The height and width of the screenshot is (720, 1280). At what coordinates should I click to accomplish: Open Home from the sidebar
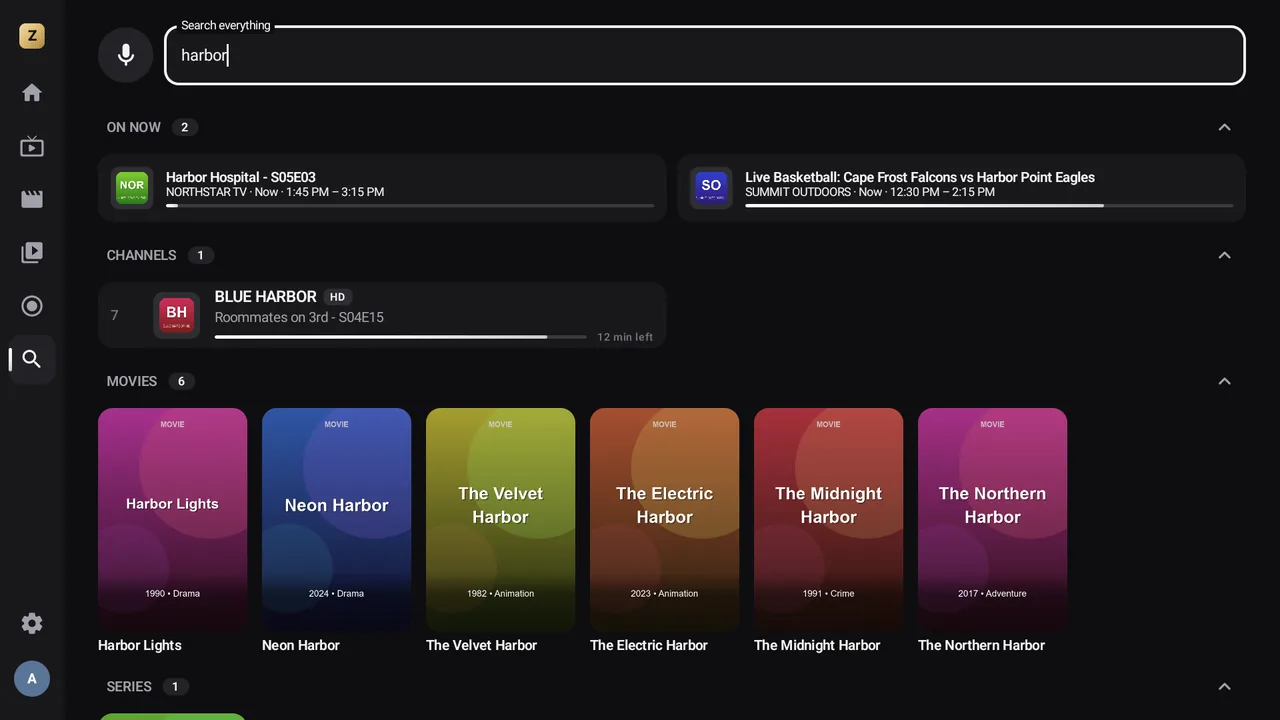point(32,93)
